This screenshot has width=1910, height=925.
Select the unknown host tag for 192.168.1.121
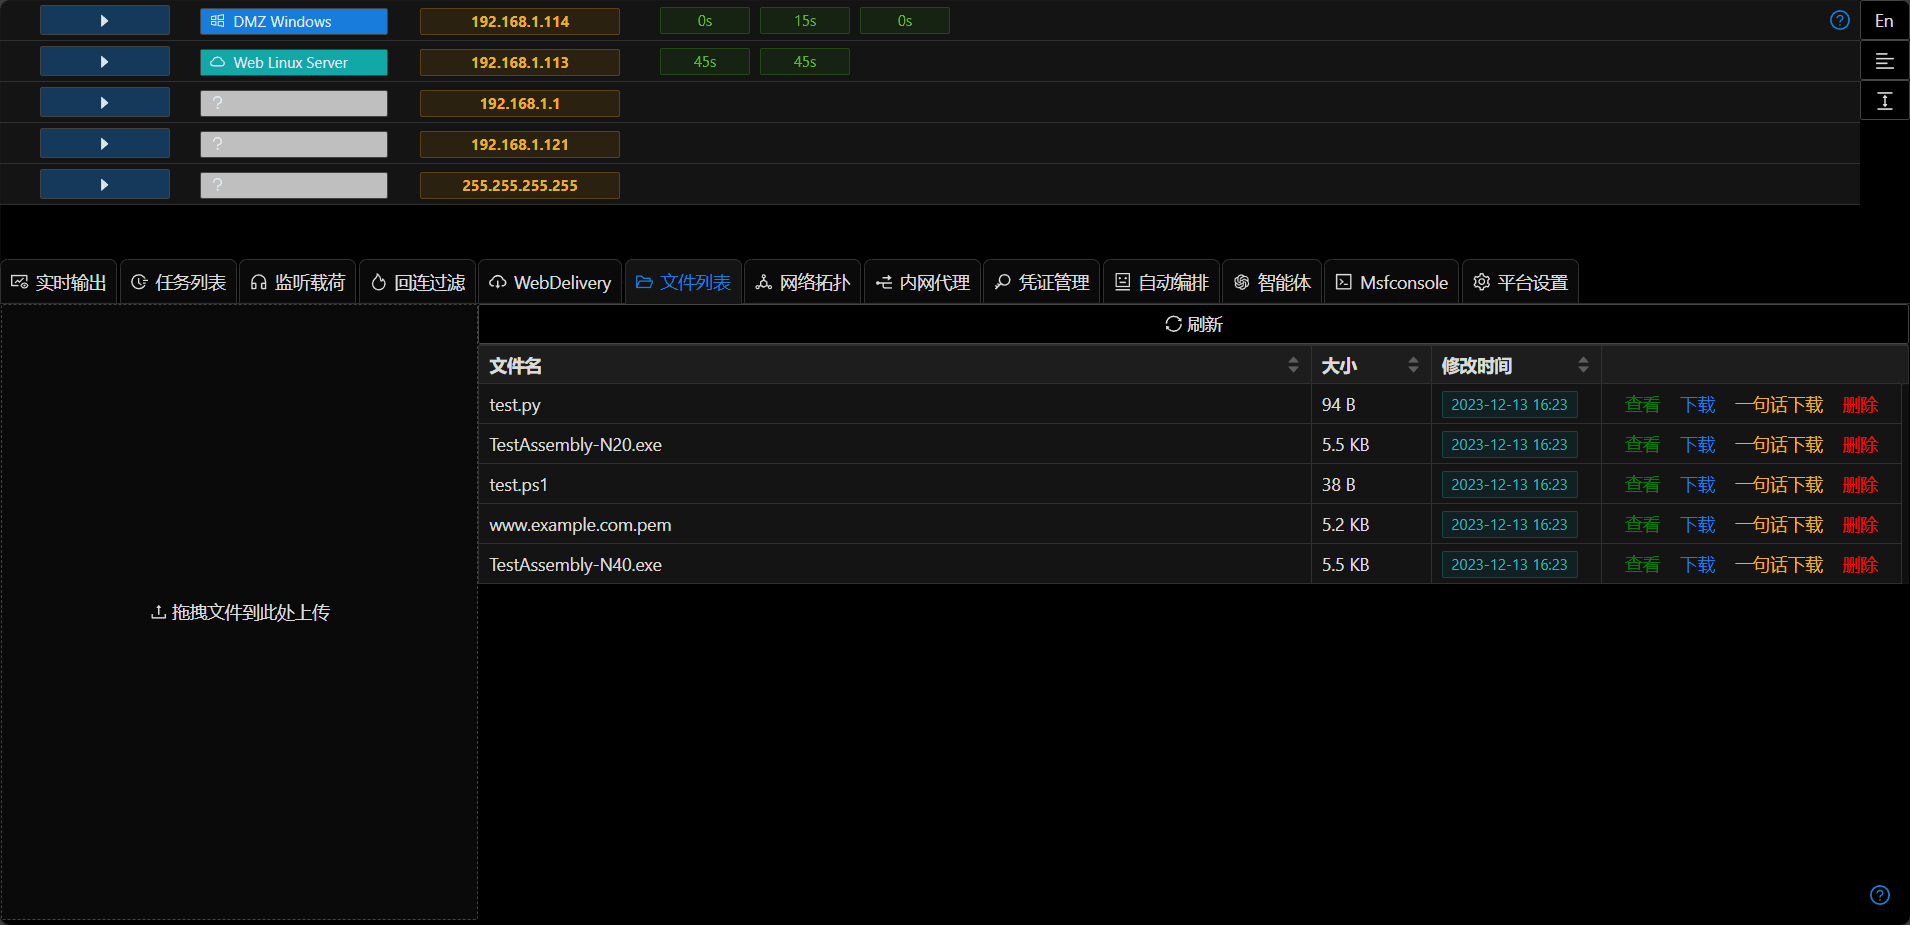[x=293, y=144]
